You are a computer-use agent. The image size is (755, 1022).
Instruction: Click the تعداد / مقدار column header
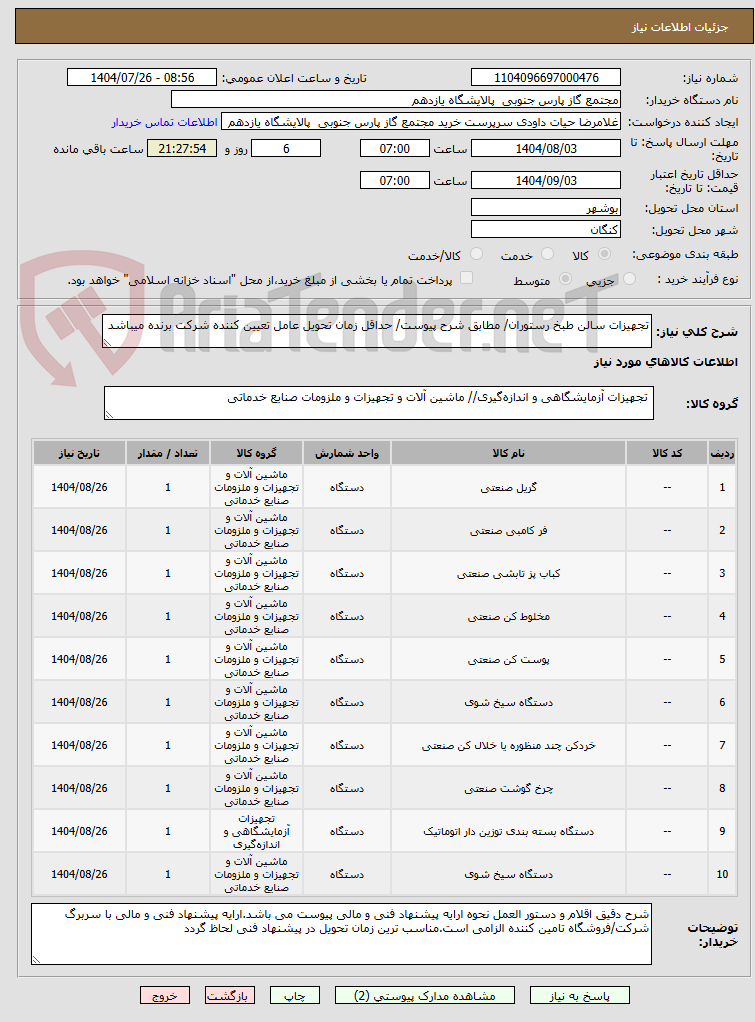point(168,453)
